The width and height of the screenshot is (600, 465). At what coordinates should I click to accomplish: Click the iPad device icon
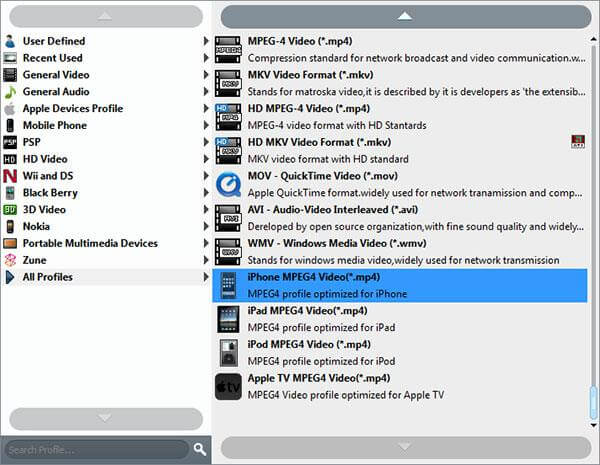[x=228, y=319]
